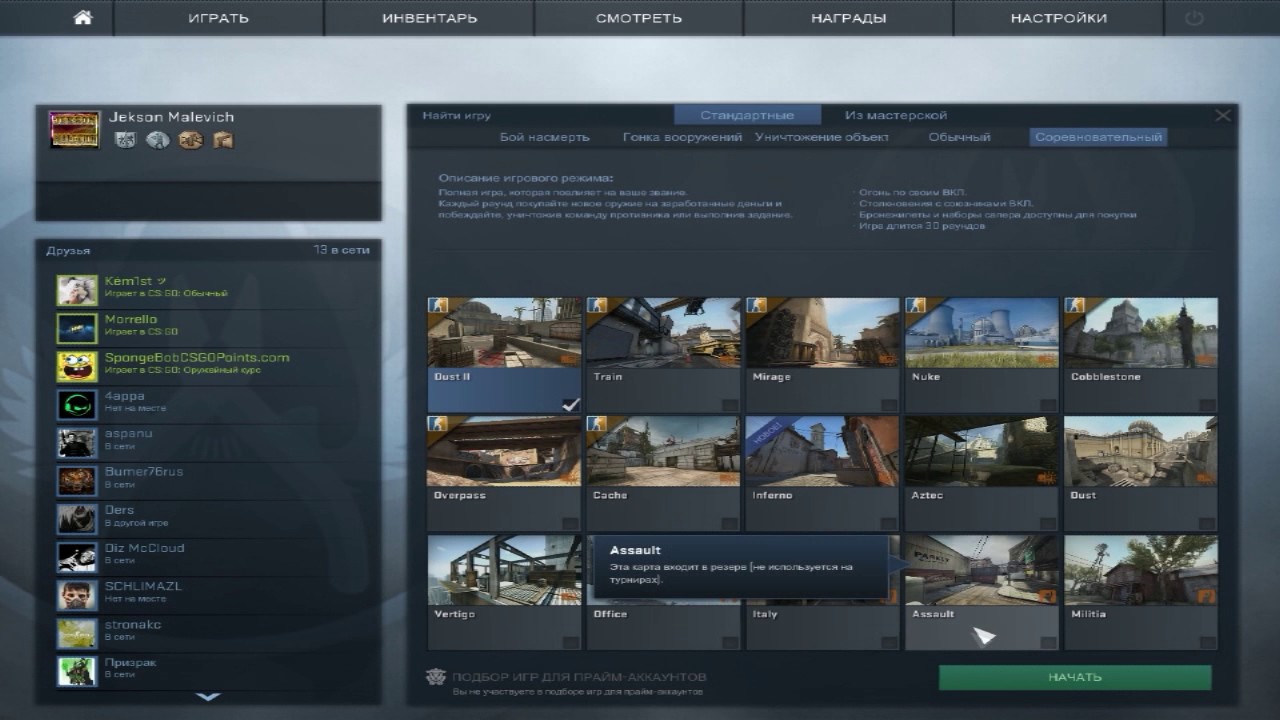
Task: Click ПОДБОР ИГР ДЛЯ ПРАЙМ-АККАУНТОВ
Action: pos(579,677)
